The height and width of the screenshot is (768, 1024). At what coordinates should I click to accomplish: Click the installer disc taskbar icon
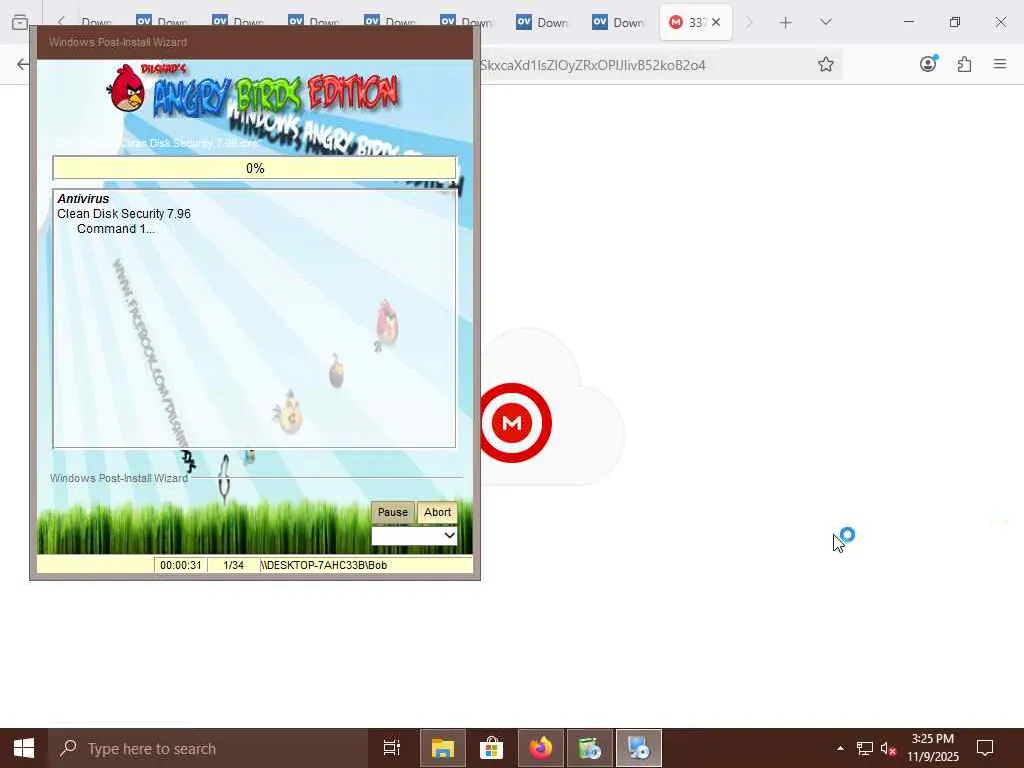click(x=590, y=748)
